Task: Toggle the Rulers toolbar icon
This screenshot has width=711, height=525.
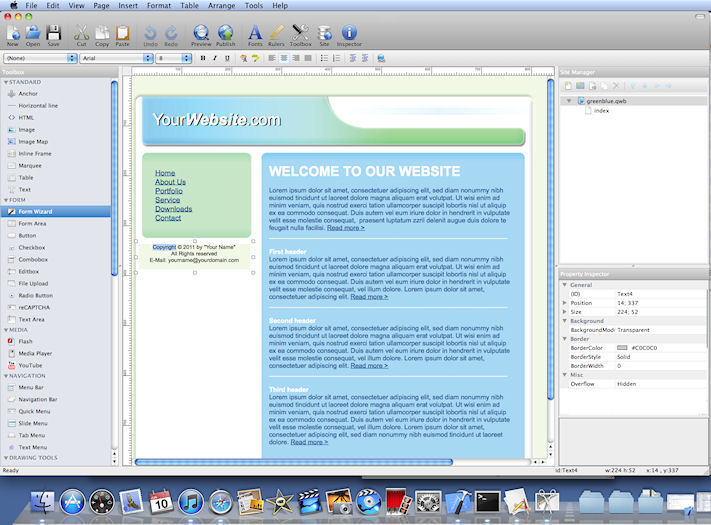Action: click(277, 35)
